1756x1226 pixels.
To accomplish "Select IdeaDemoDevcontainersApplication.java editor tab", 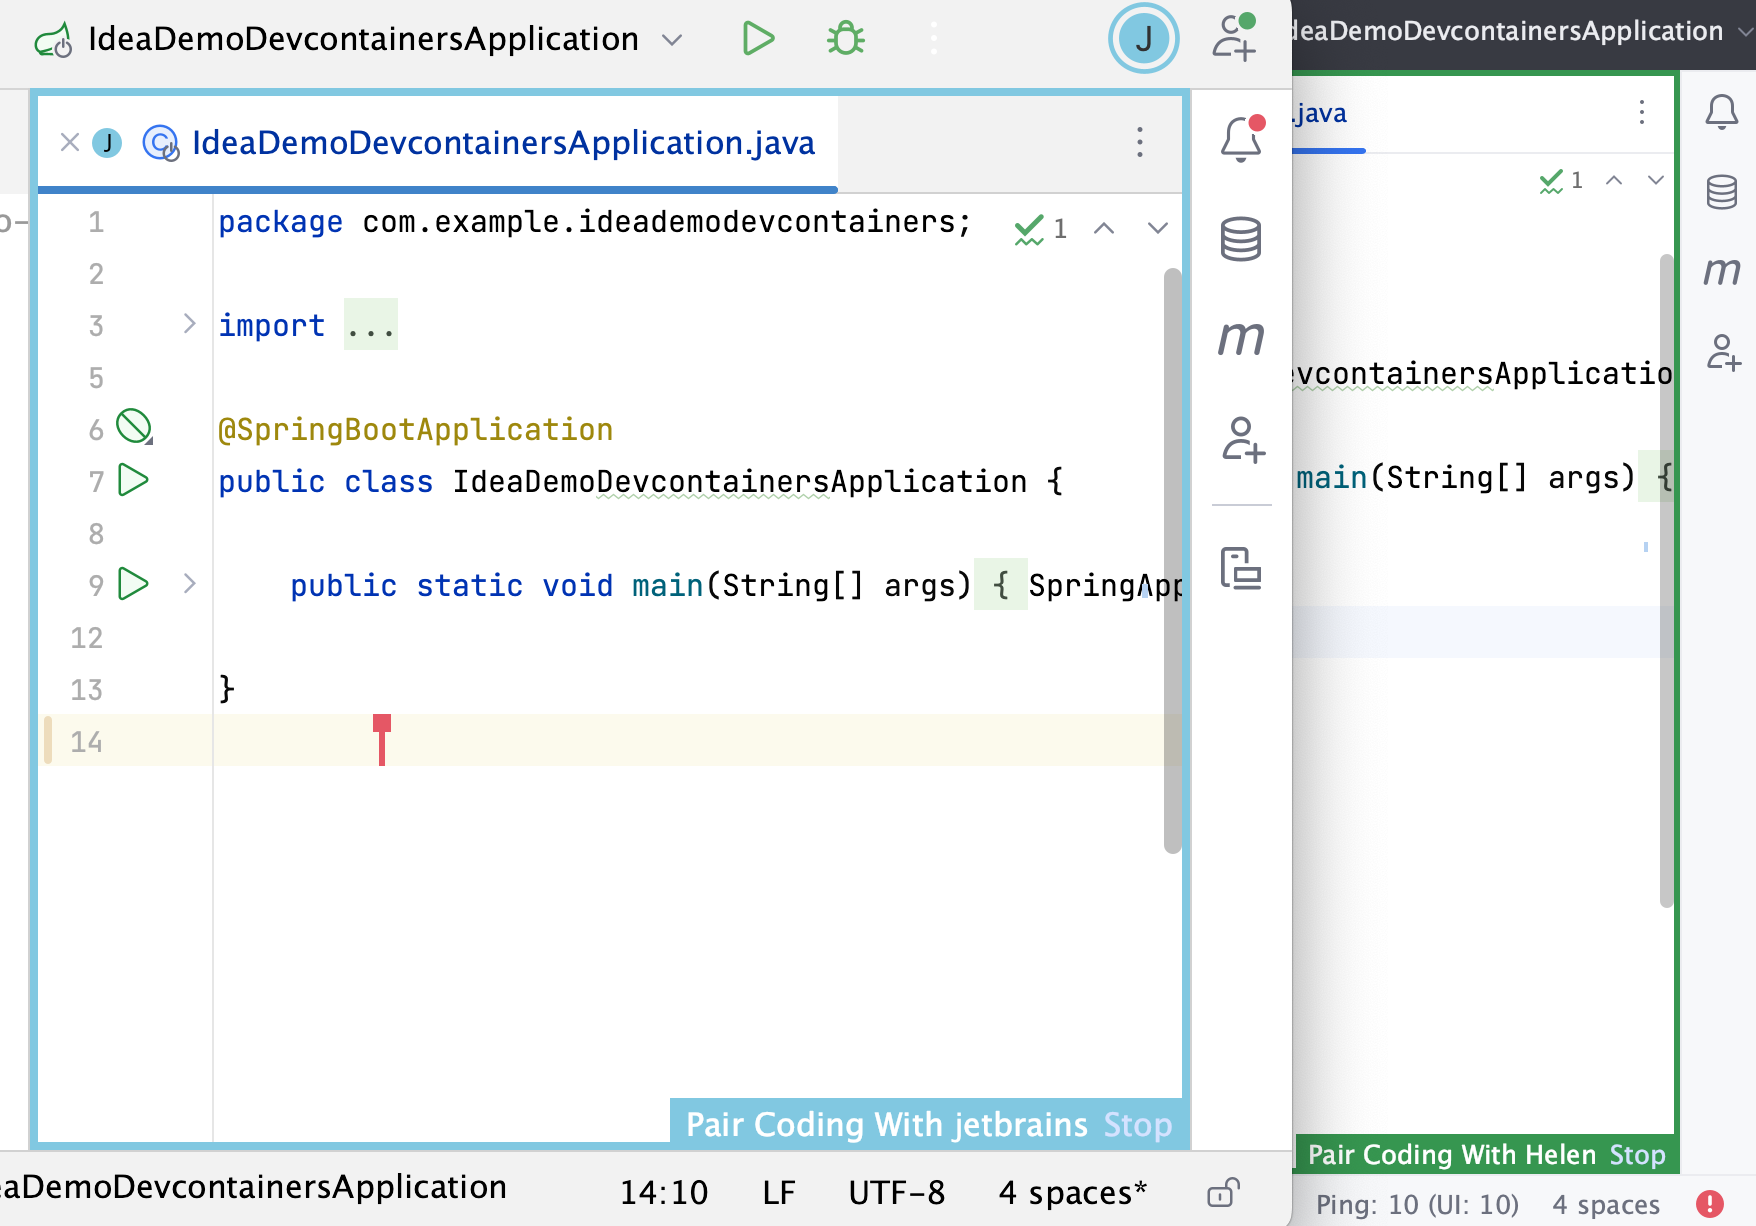I will [503, 143].
